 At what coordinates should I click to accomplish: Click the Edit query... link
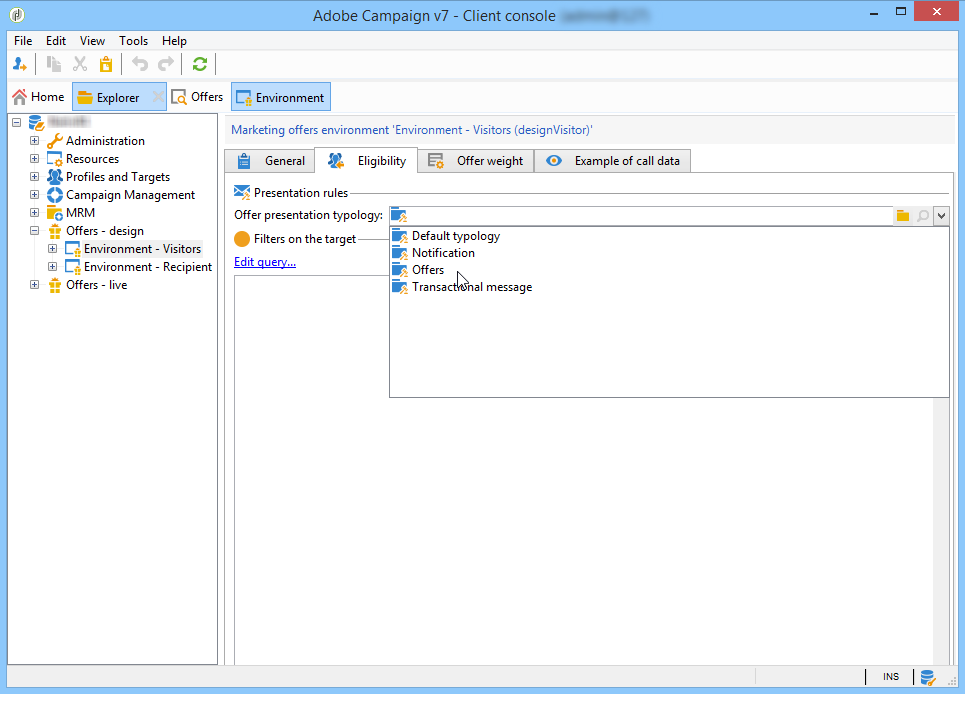(265, 262)
